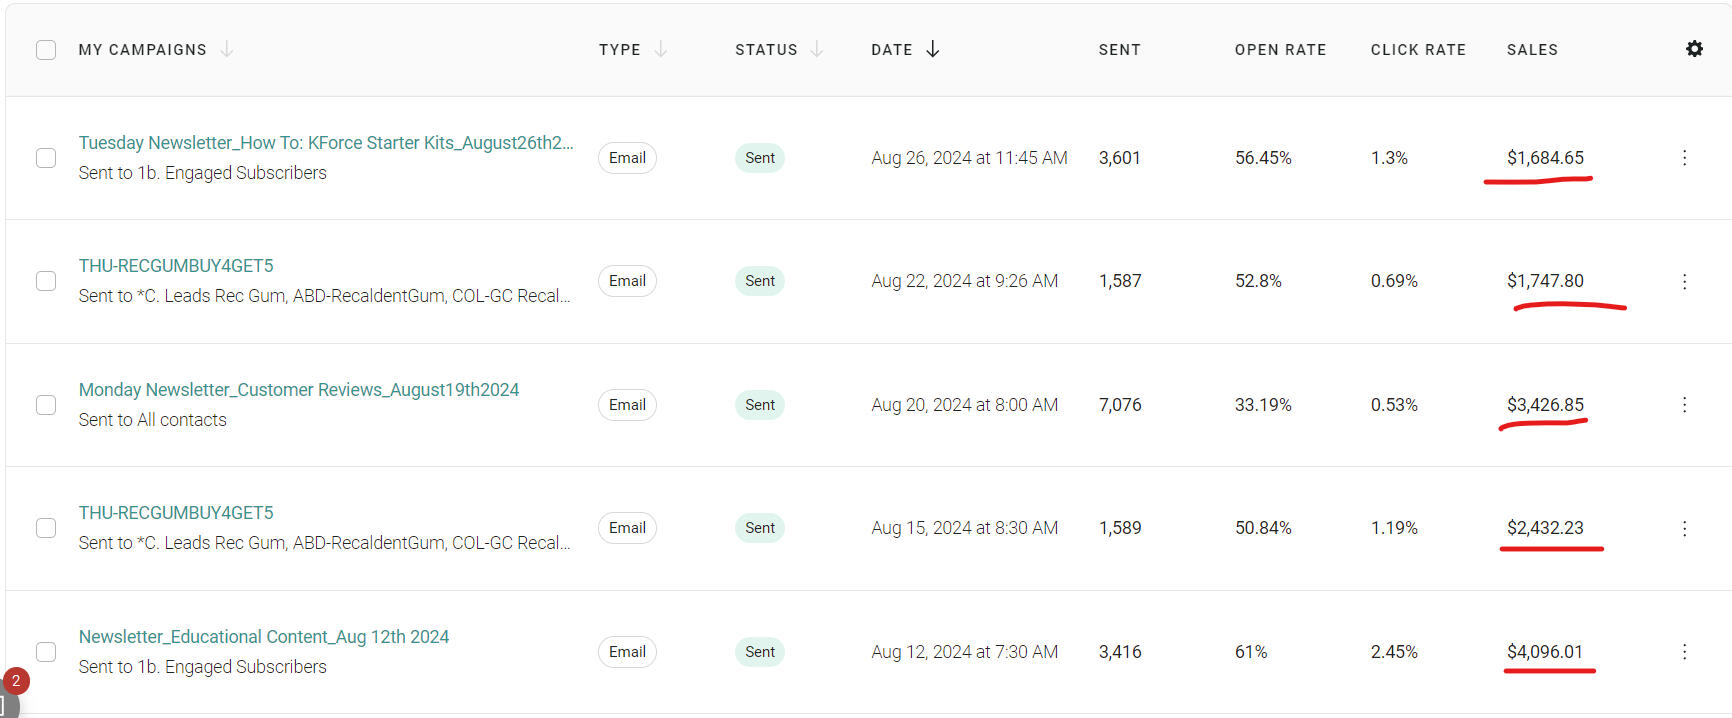1732x718 pixels.
Task: Sort campaigns by the Date arrow
Action: (933, 49)
